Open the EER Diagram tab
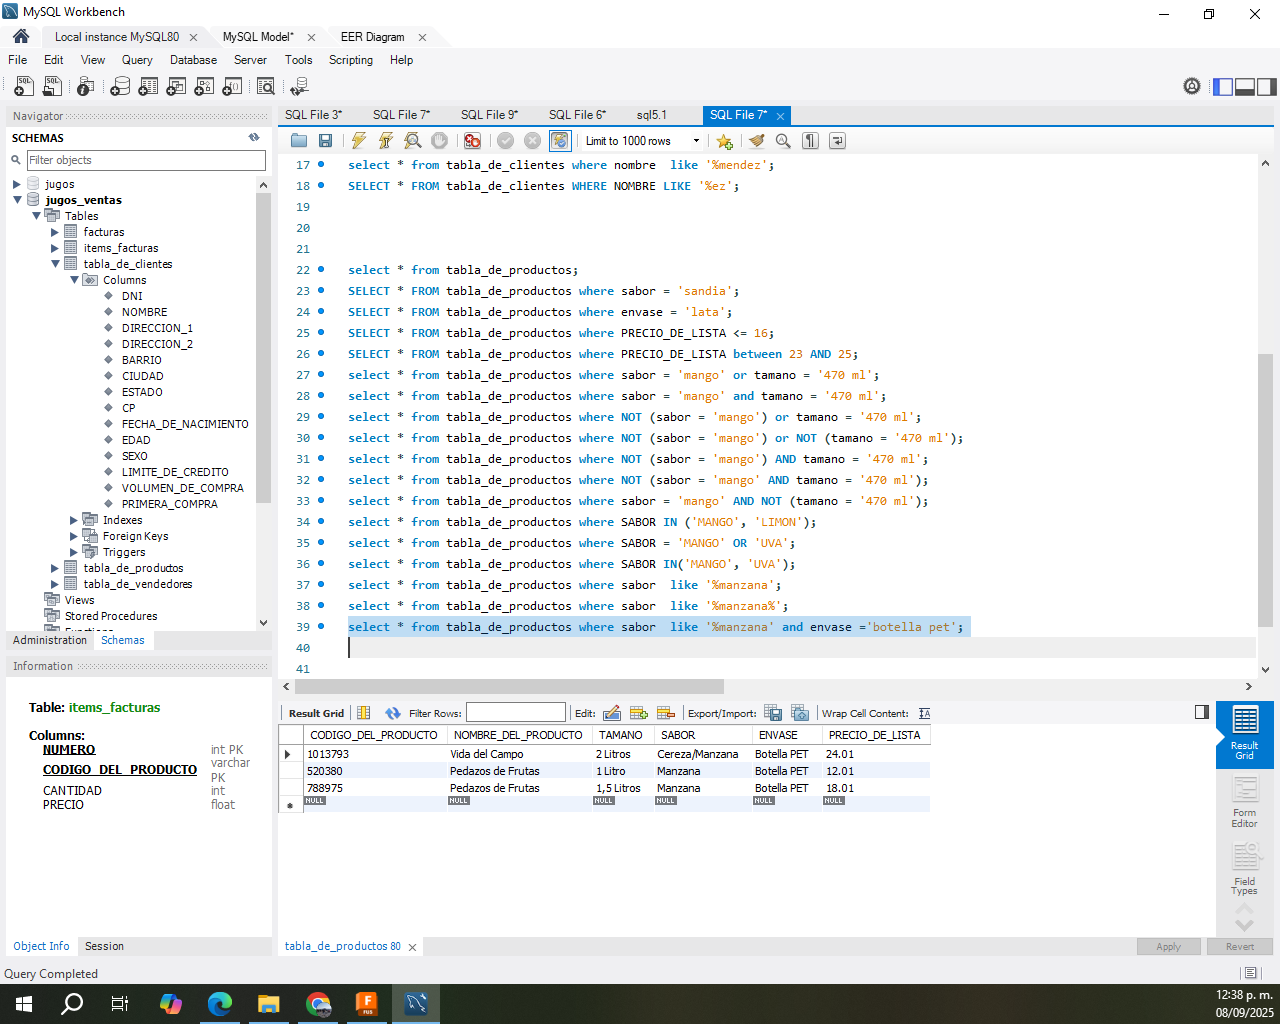This screenshot has height=1024, width=1280. [x=372, y=37]
